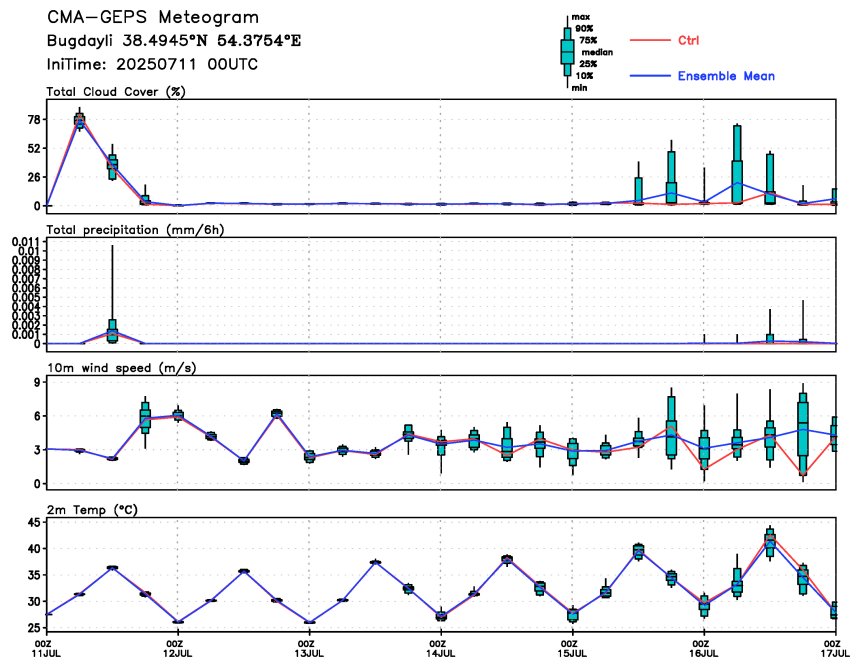
Task: Click the red Ctrl legend line
Action: point(650,41)
